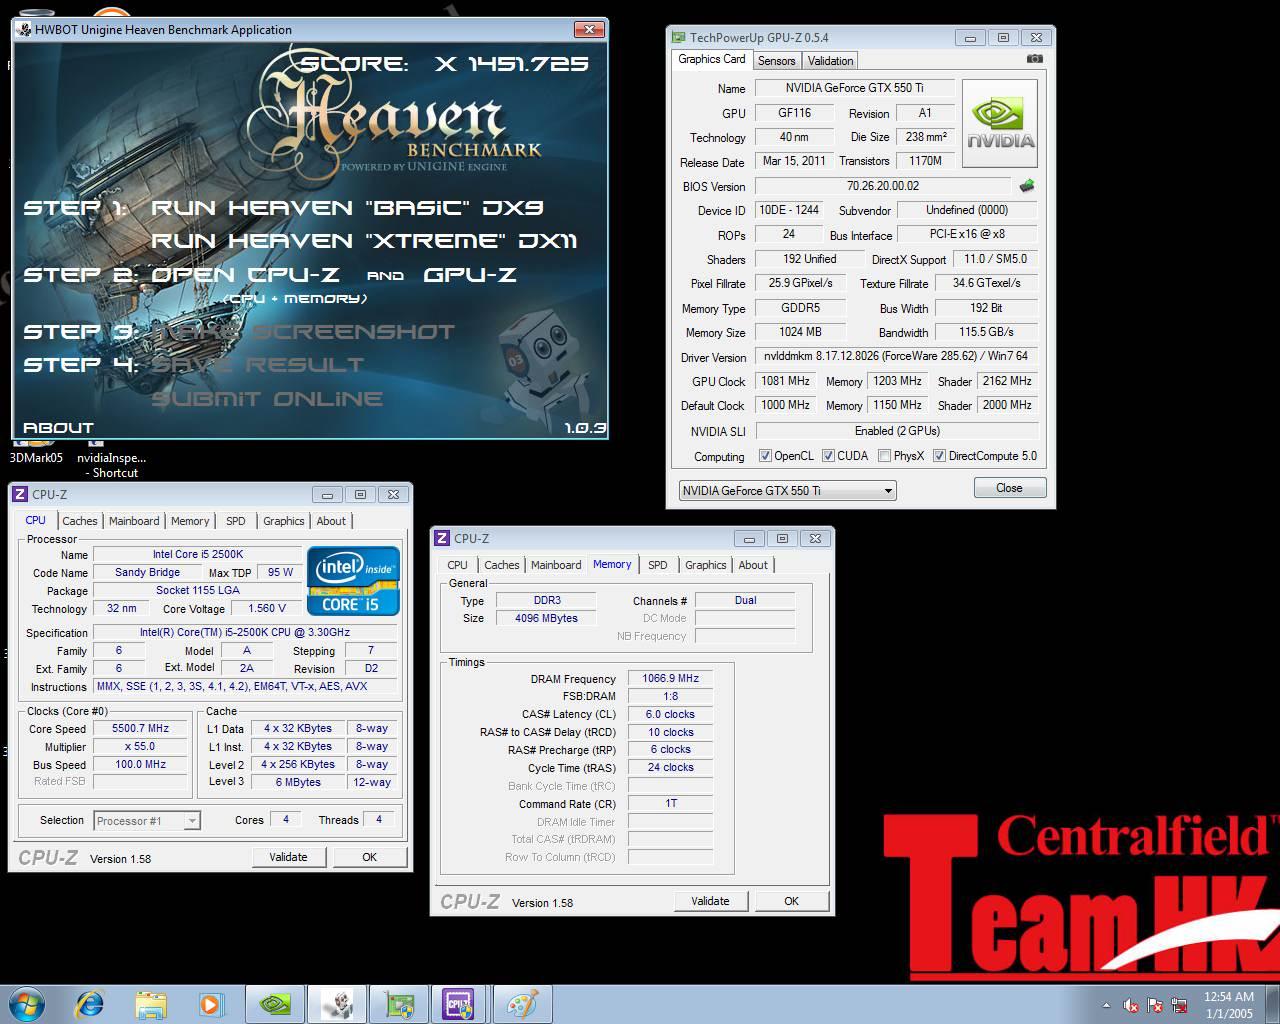Switch to GPU-Z graphics card taskbar icon
This screenshot has height=1024, width=1280.
click(399, 1004)
